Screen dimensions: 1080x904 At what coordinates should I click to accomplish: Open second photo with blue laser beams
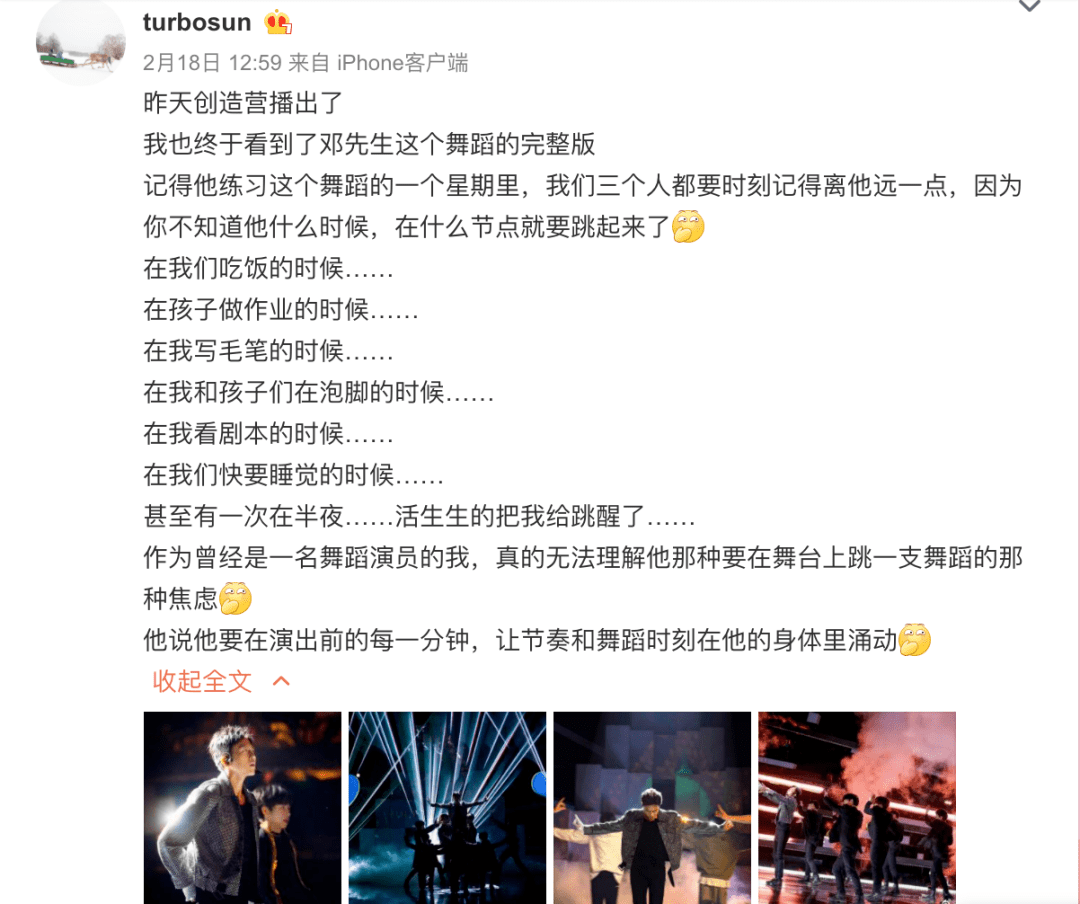[447, 808]
